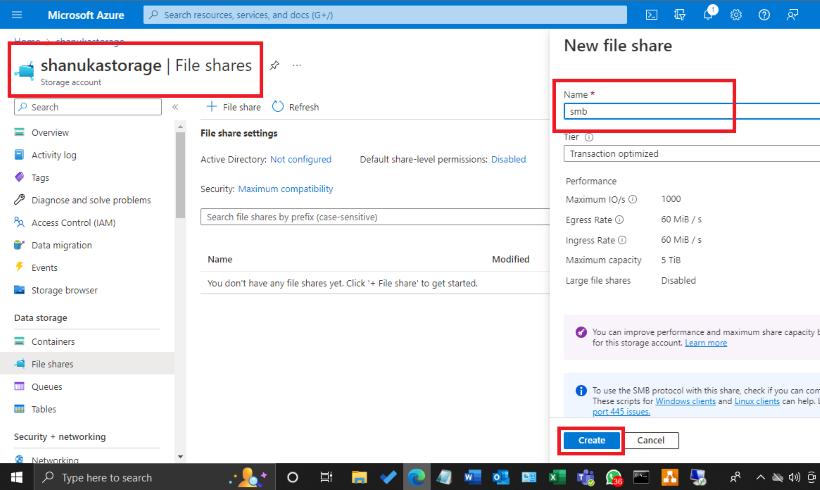Show the Egress Rate info icon
The width and height of the screenshot is (820, 490).
(619, 220)
